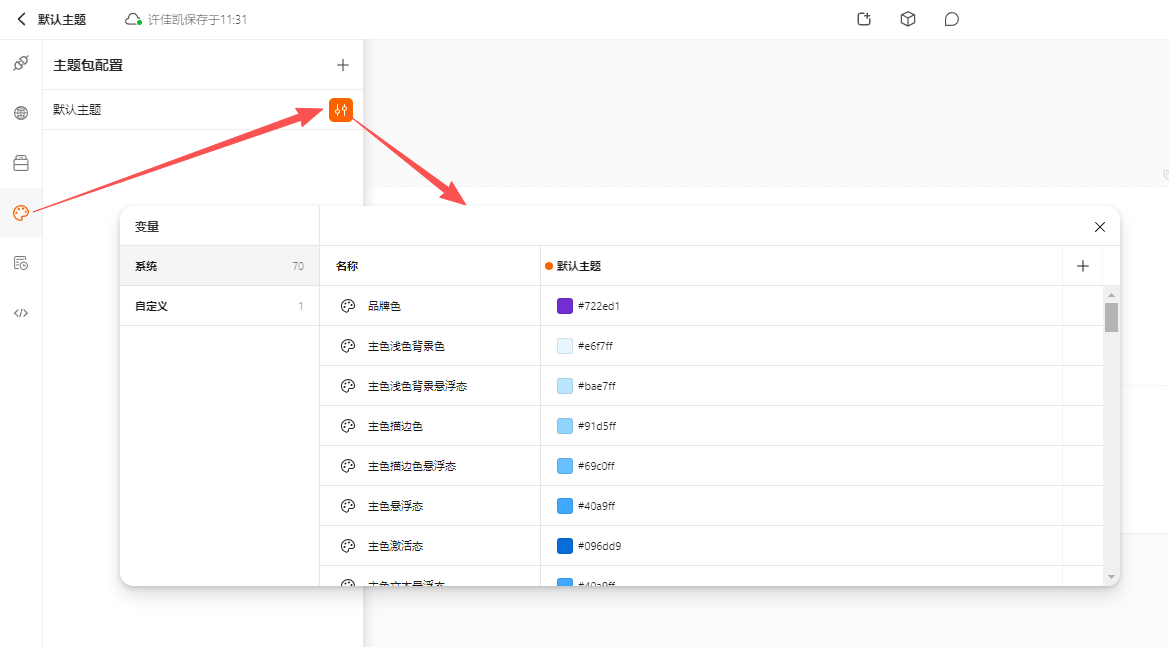Close the 变量 variables panel
This screenshot has height=647, width=1169.
(x=1100, y=227)
